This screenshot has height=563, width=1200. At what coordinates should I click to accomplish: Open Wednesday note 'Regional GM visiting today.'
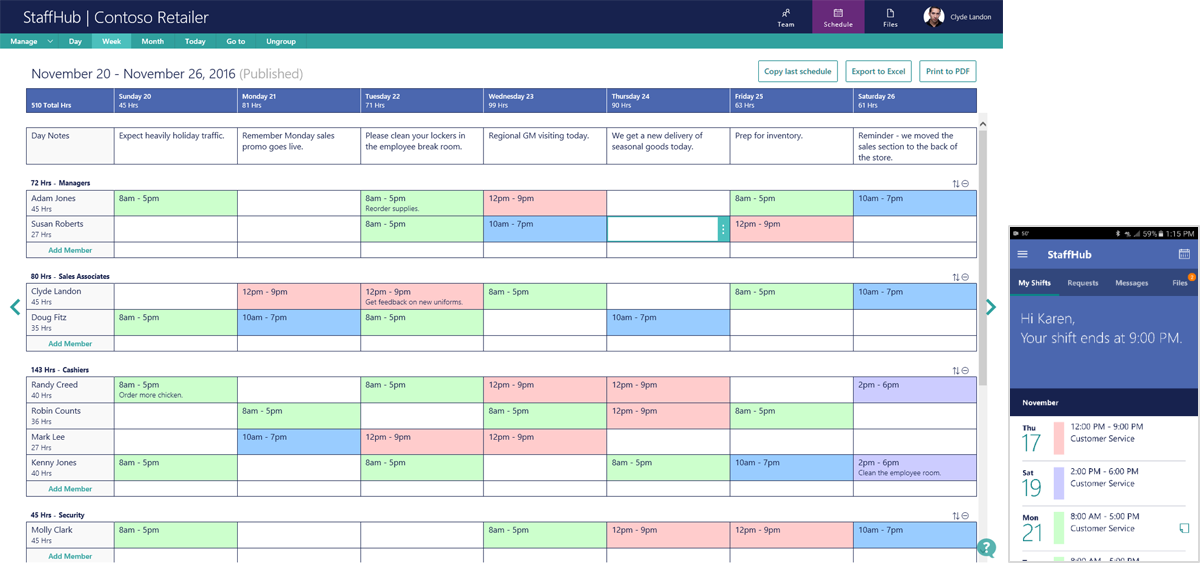pos(545,145)
